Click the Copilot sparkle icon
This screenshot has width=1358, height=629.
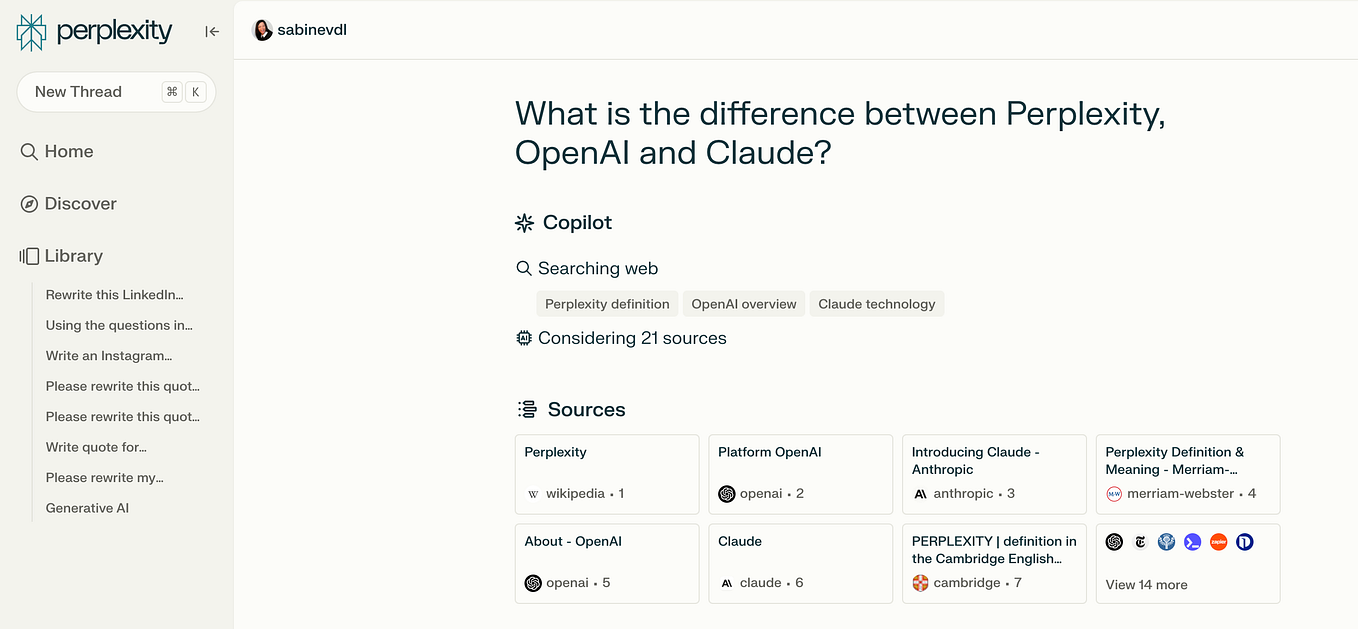point(524,222)
